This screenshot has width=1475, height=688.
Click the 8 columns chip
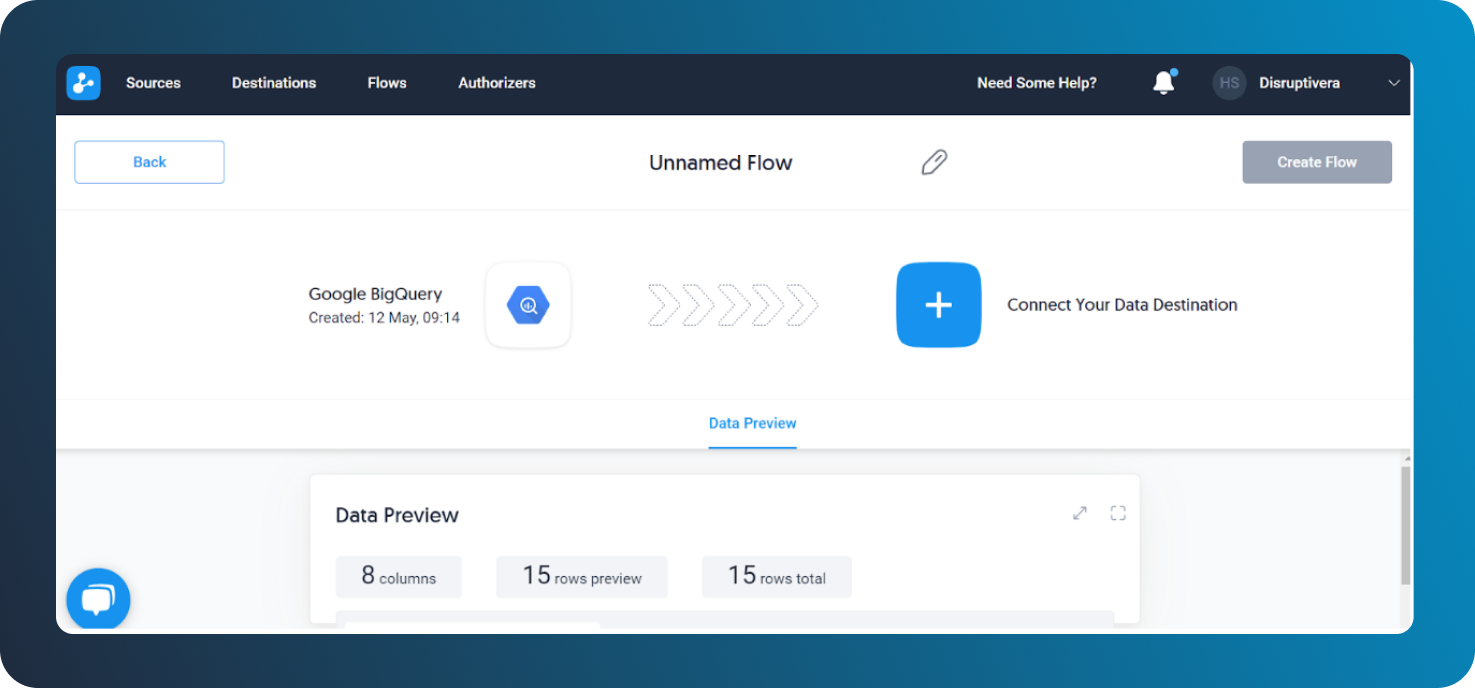point(398,577)
